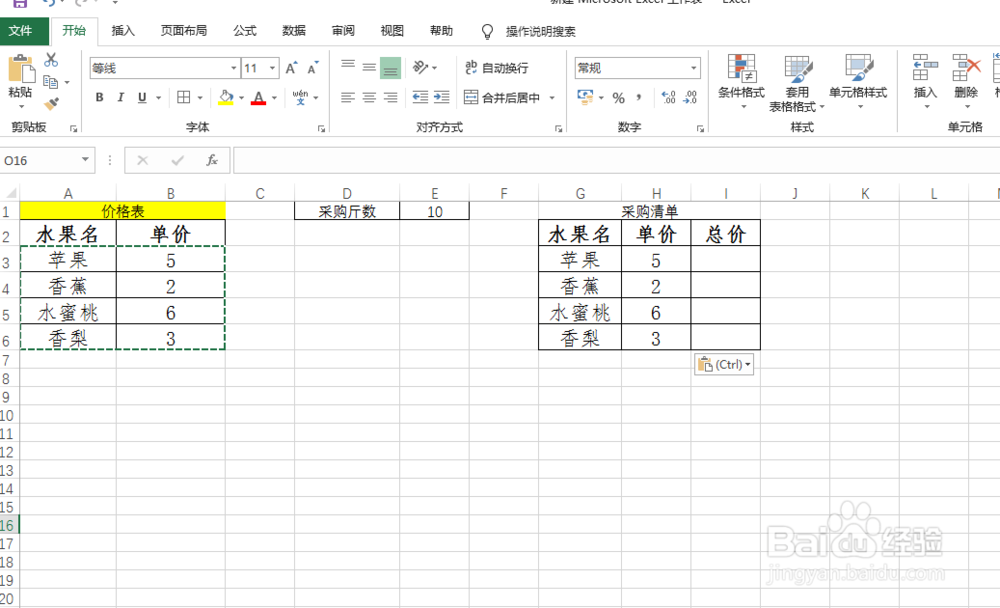Select the yellow 价格表 header cell

(x=122, y=211)
